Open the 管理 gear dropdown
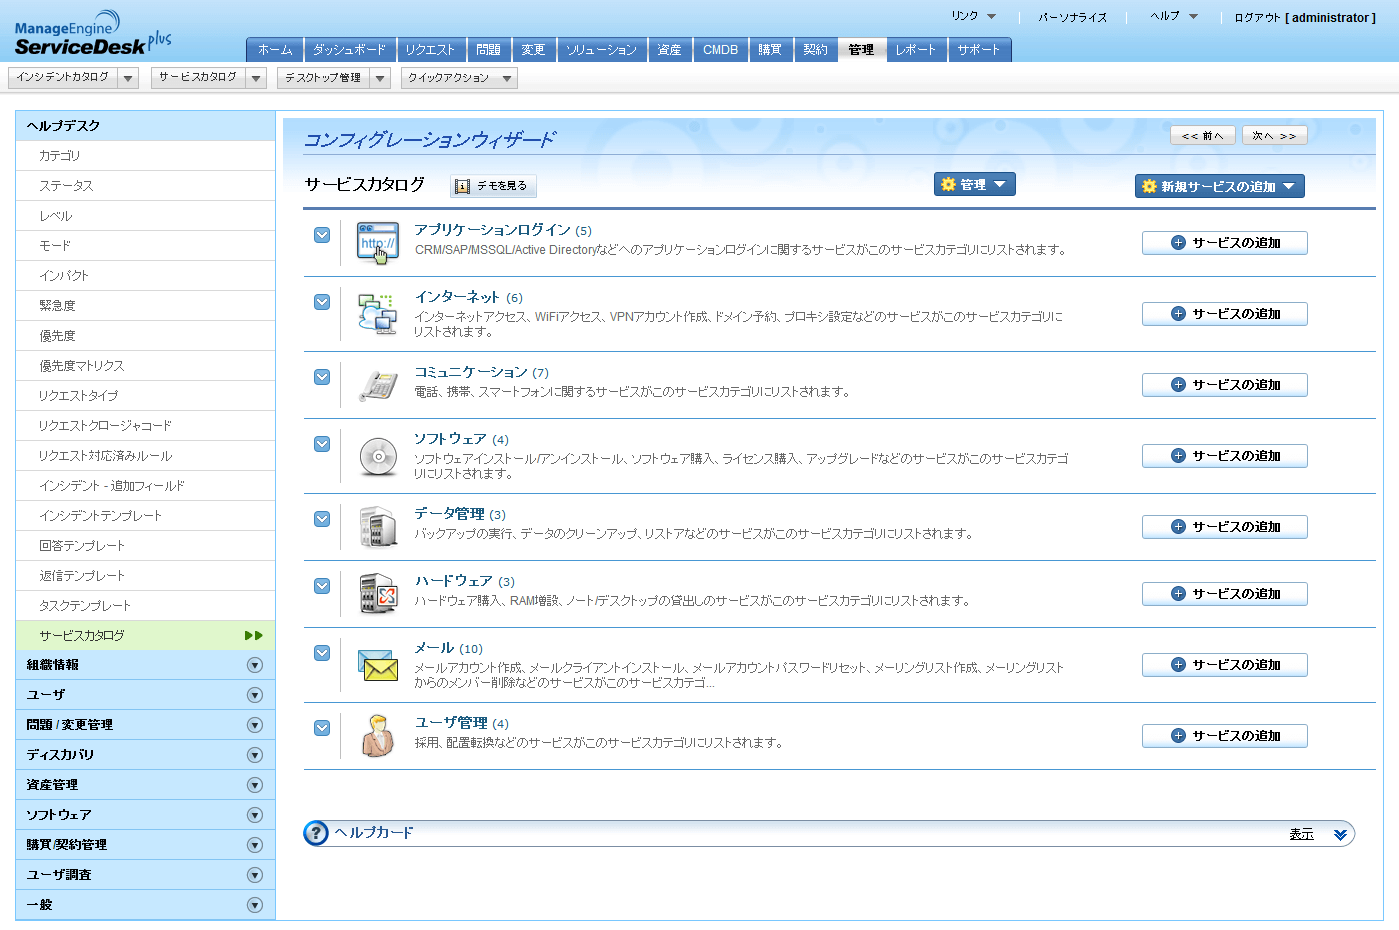 click(974, 184)
